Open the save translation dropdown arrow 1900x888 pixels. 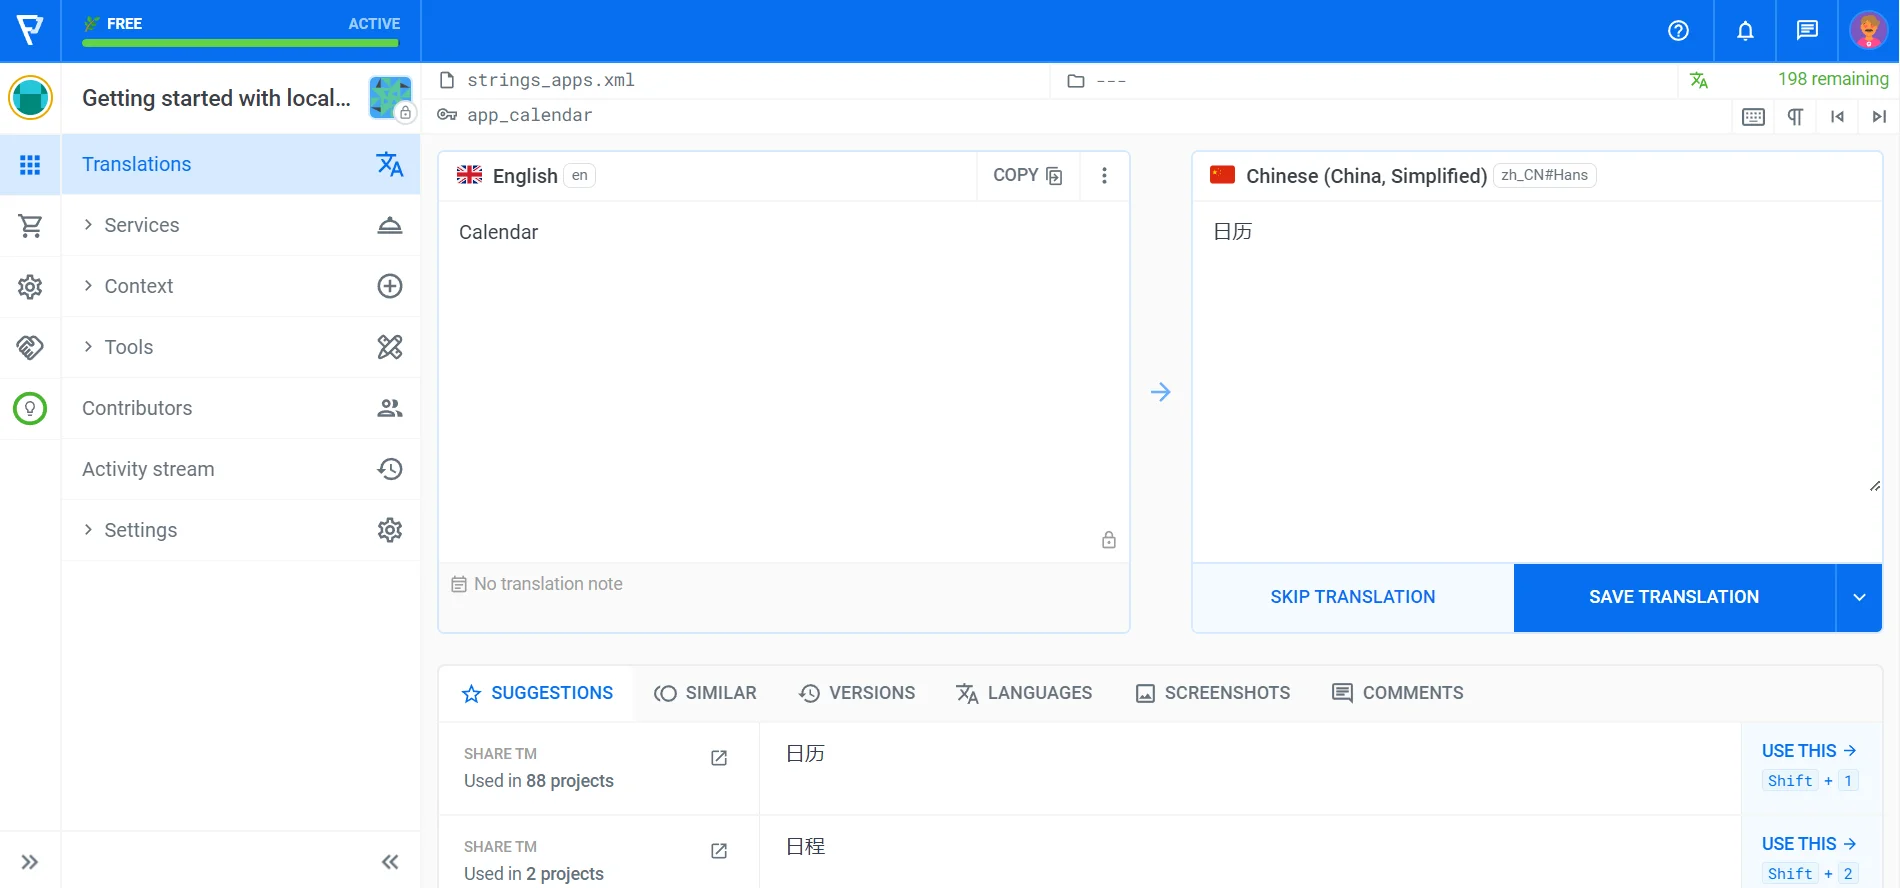(1859, 597)
